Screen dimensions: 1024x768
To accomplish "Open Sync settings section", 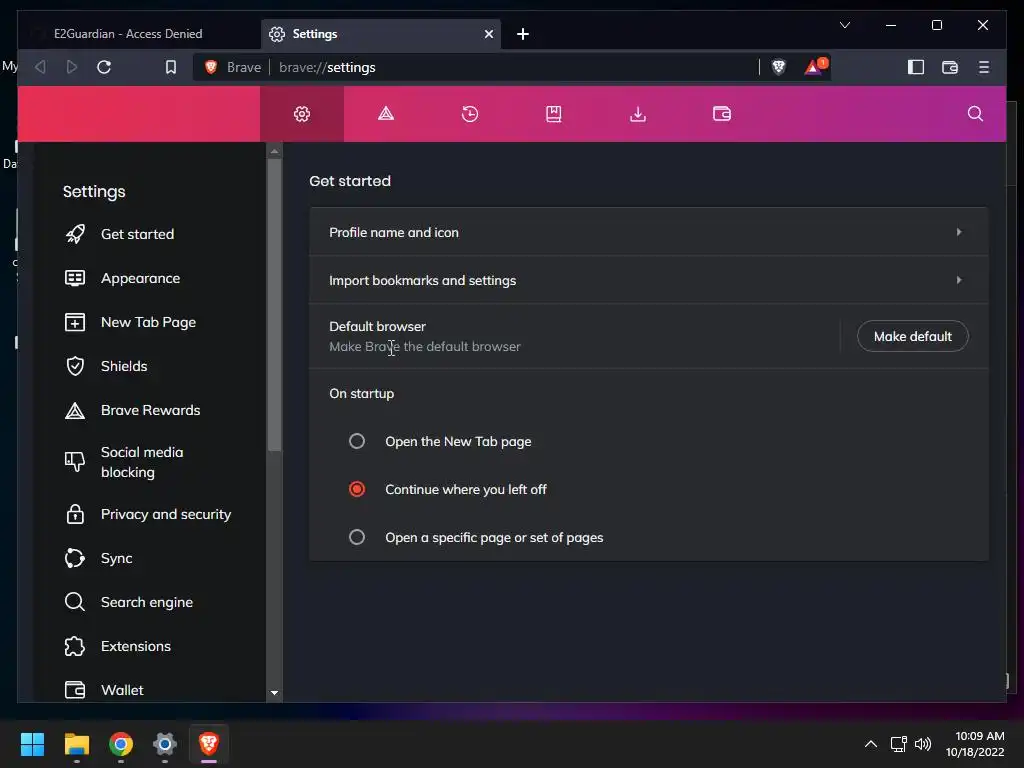I will tap(116, 558).
